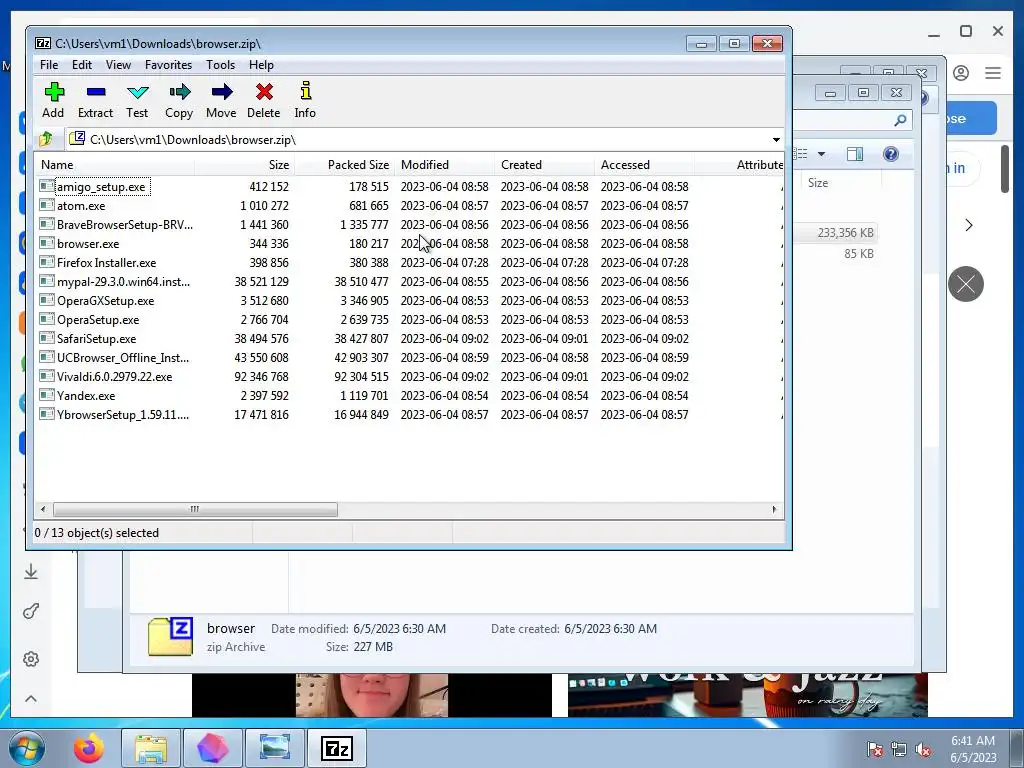Sort by the Name column header
Screen dimensions: 1024x768
tap(115, 165)
